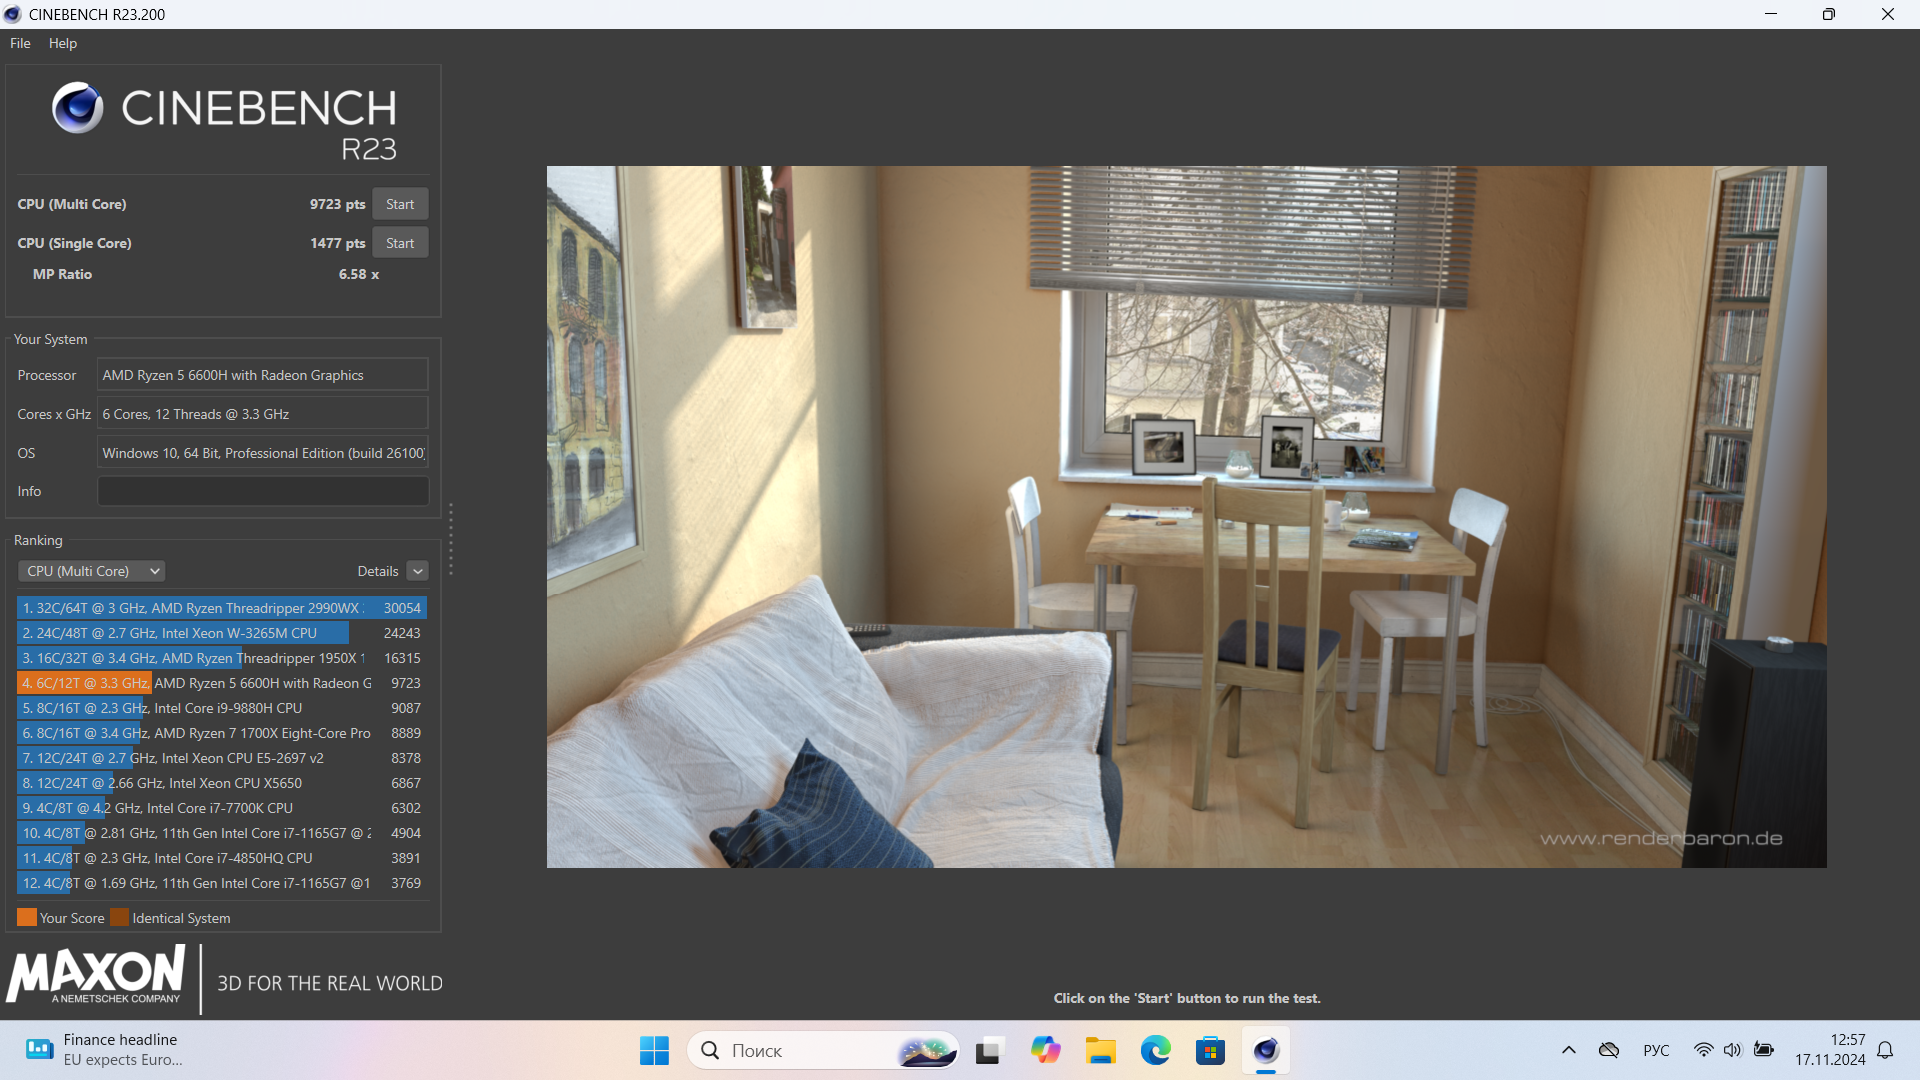
Task: Start the CPU Multi Core test
Action: pos(400,204)
